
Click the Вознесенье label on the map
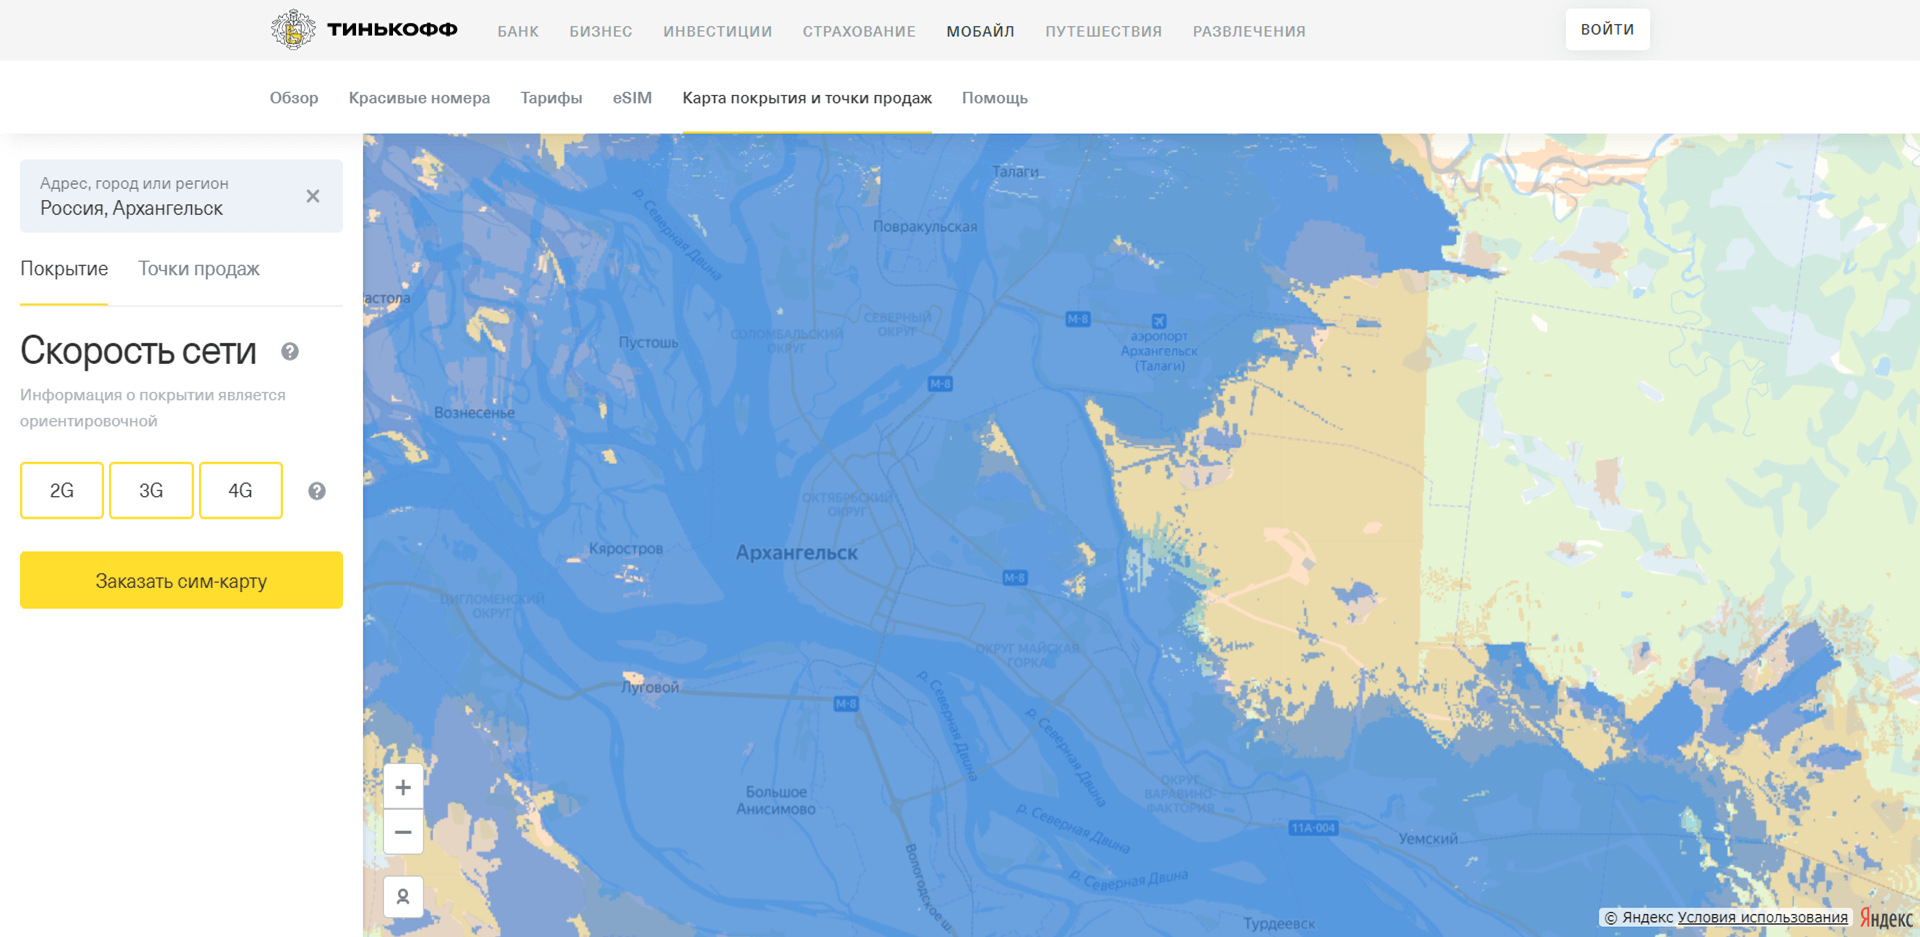[x=474, y=412]
